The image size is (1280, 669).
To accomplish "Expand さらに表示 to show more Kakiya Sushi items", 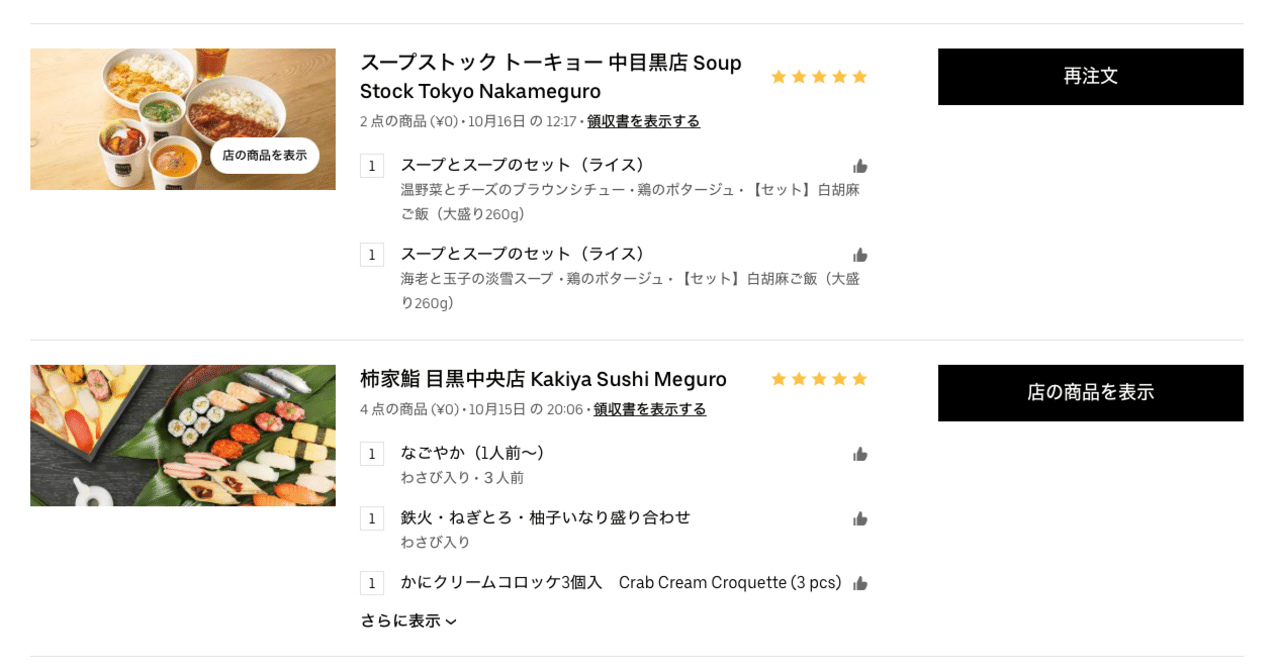I will [x=408, y=620].
